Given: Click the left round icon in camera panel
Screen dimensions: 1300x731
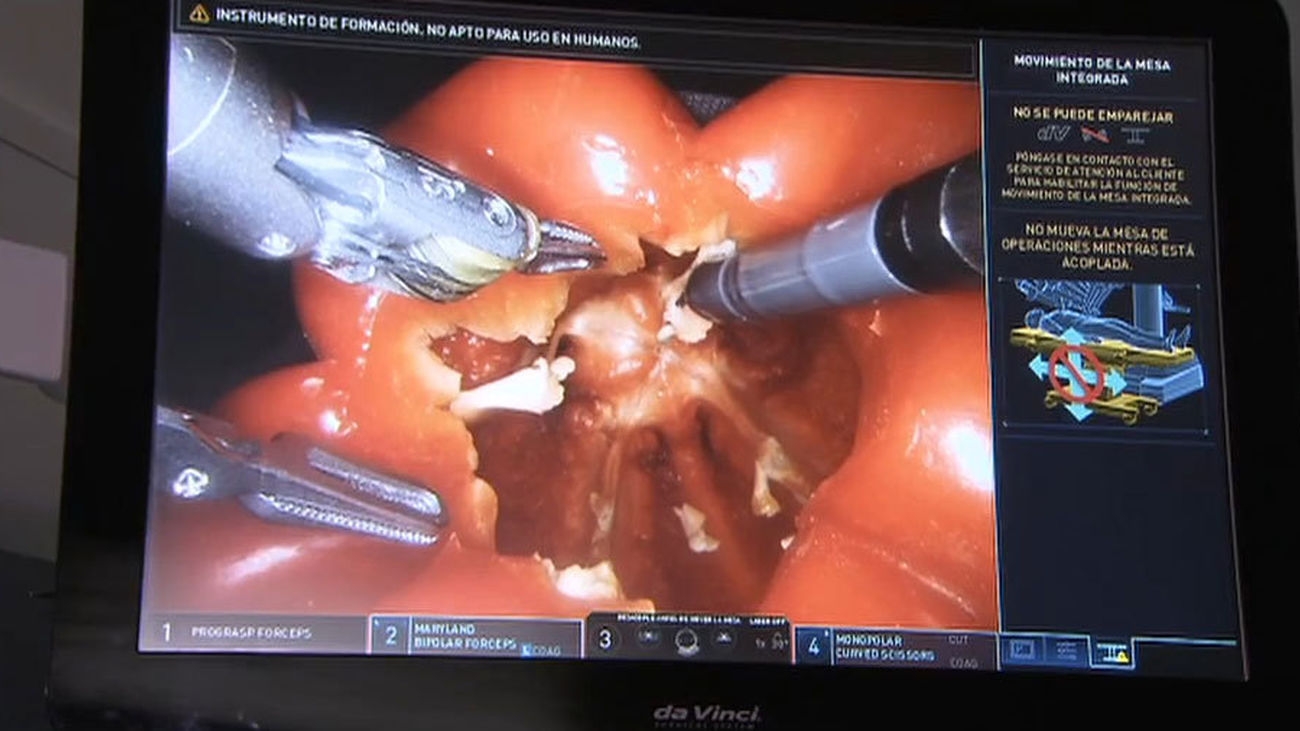Looking at the screenshot, I should point(648,638).
